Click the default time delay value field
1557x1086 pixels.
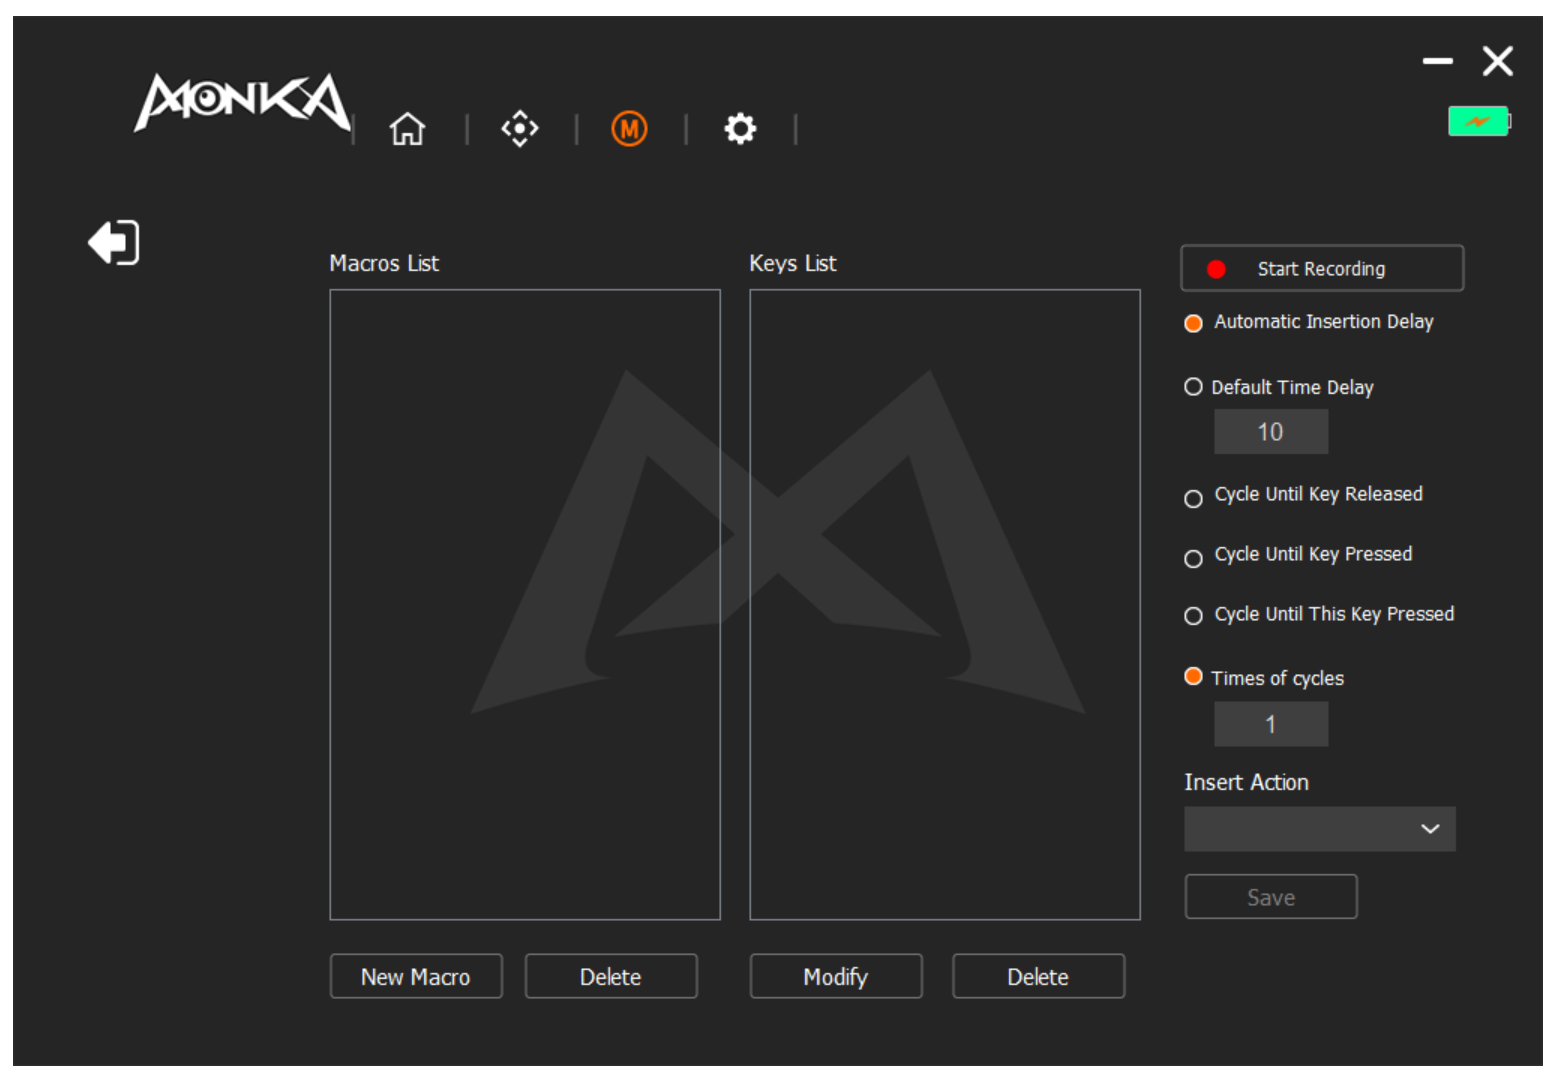click(1270, 432)
